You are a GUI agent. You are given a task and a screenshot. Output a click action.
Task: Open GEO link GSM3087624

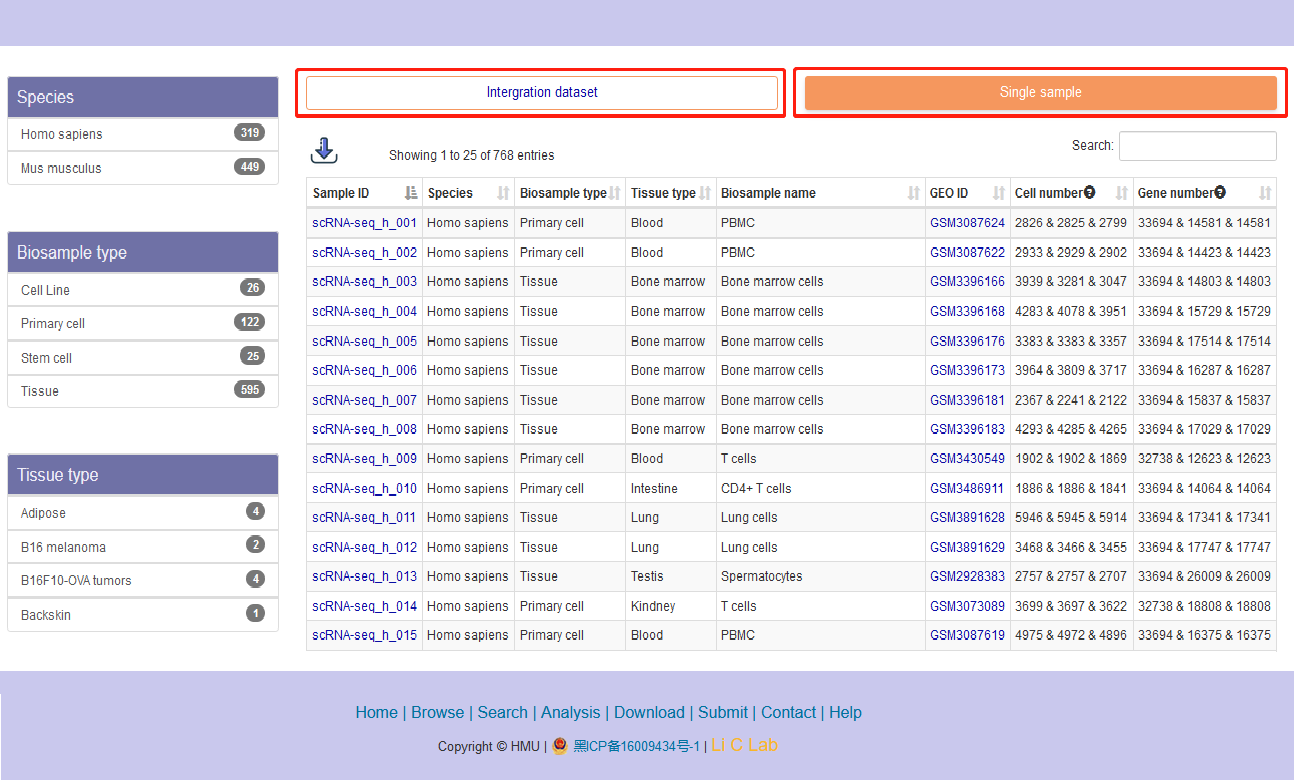[967, 223]
